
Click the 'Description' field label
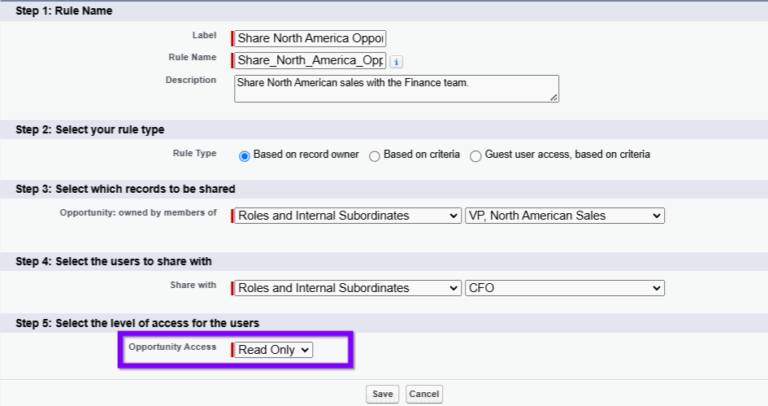pos(191,80)
